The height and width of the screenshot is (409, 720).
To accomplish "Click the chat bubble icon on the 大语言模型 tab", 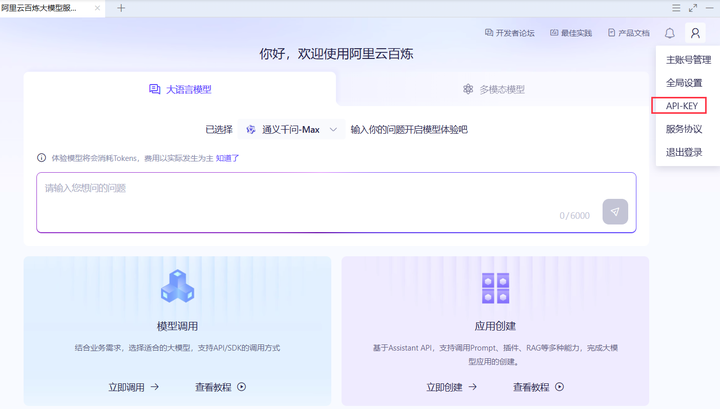I will (x=154, y=89).
